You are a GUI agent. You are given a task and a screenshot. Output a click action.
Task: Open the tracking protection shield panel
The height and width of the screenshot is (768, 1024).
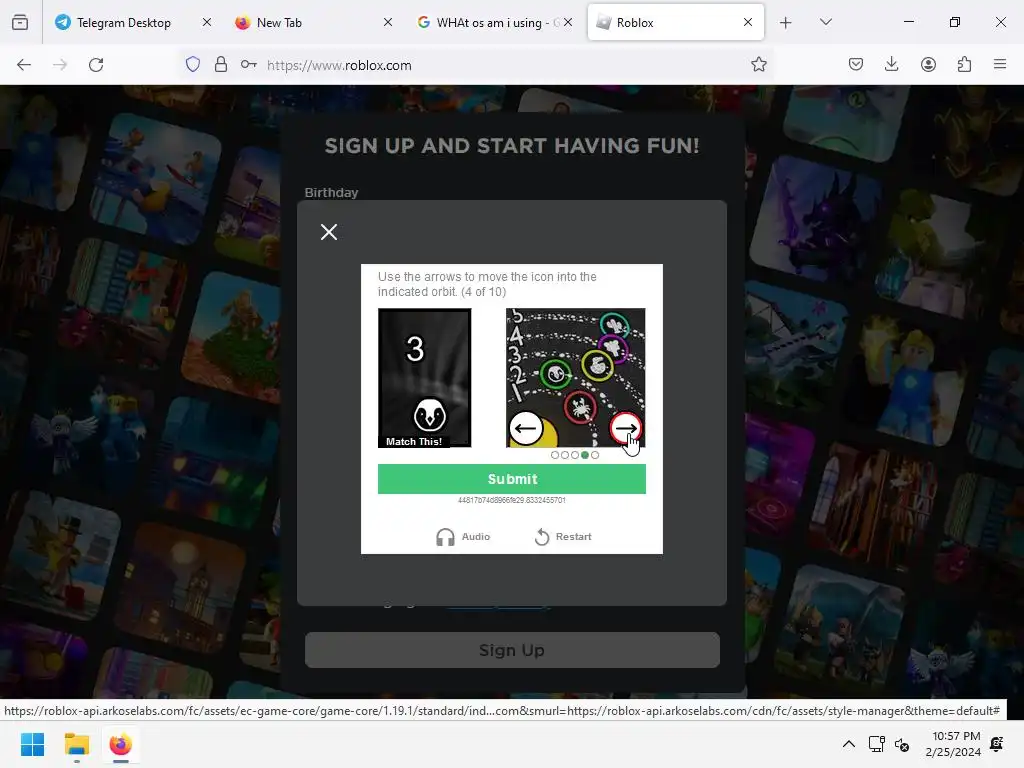[x=193, y=65]
